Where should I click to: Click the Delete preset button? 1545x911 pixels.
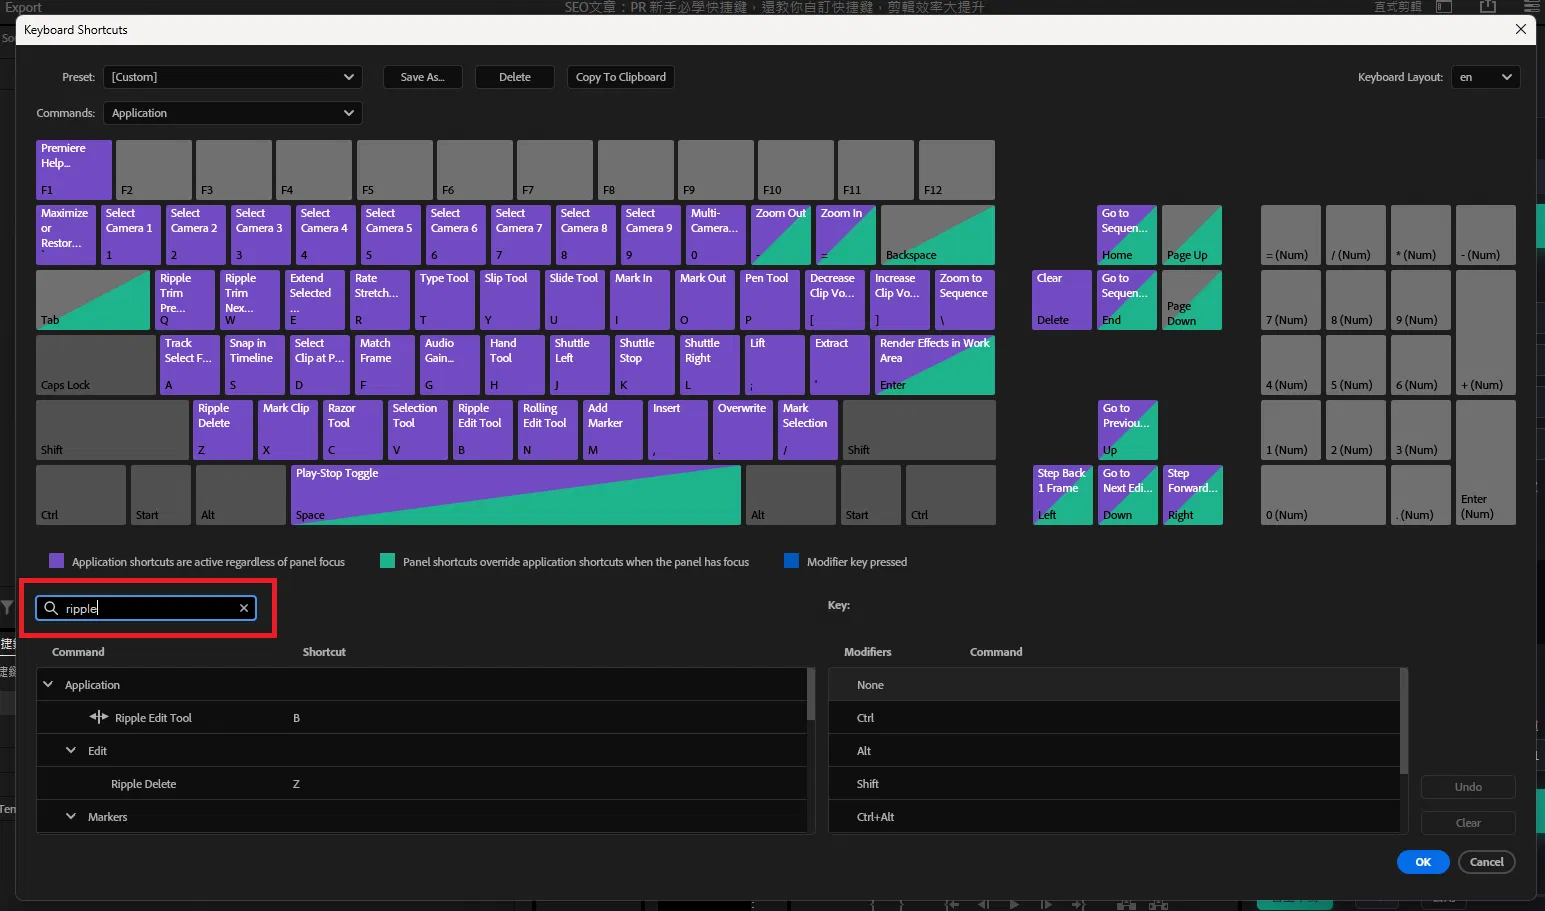pos(515,77)
